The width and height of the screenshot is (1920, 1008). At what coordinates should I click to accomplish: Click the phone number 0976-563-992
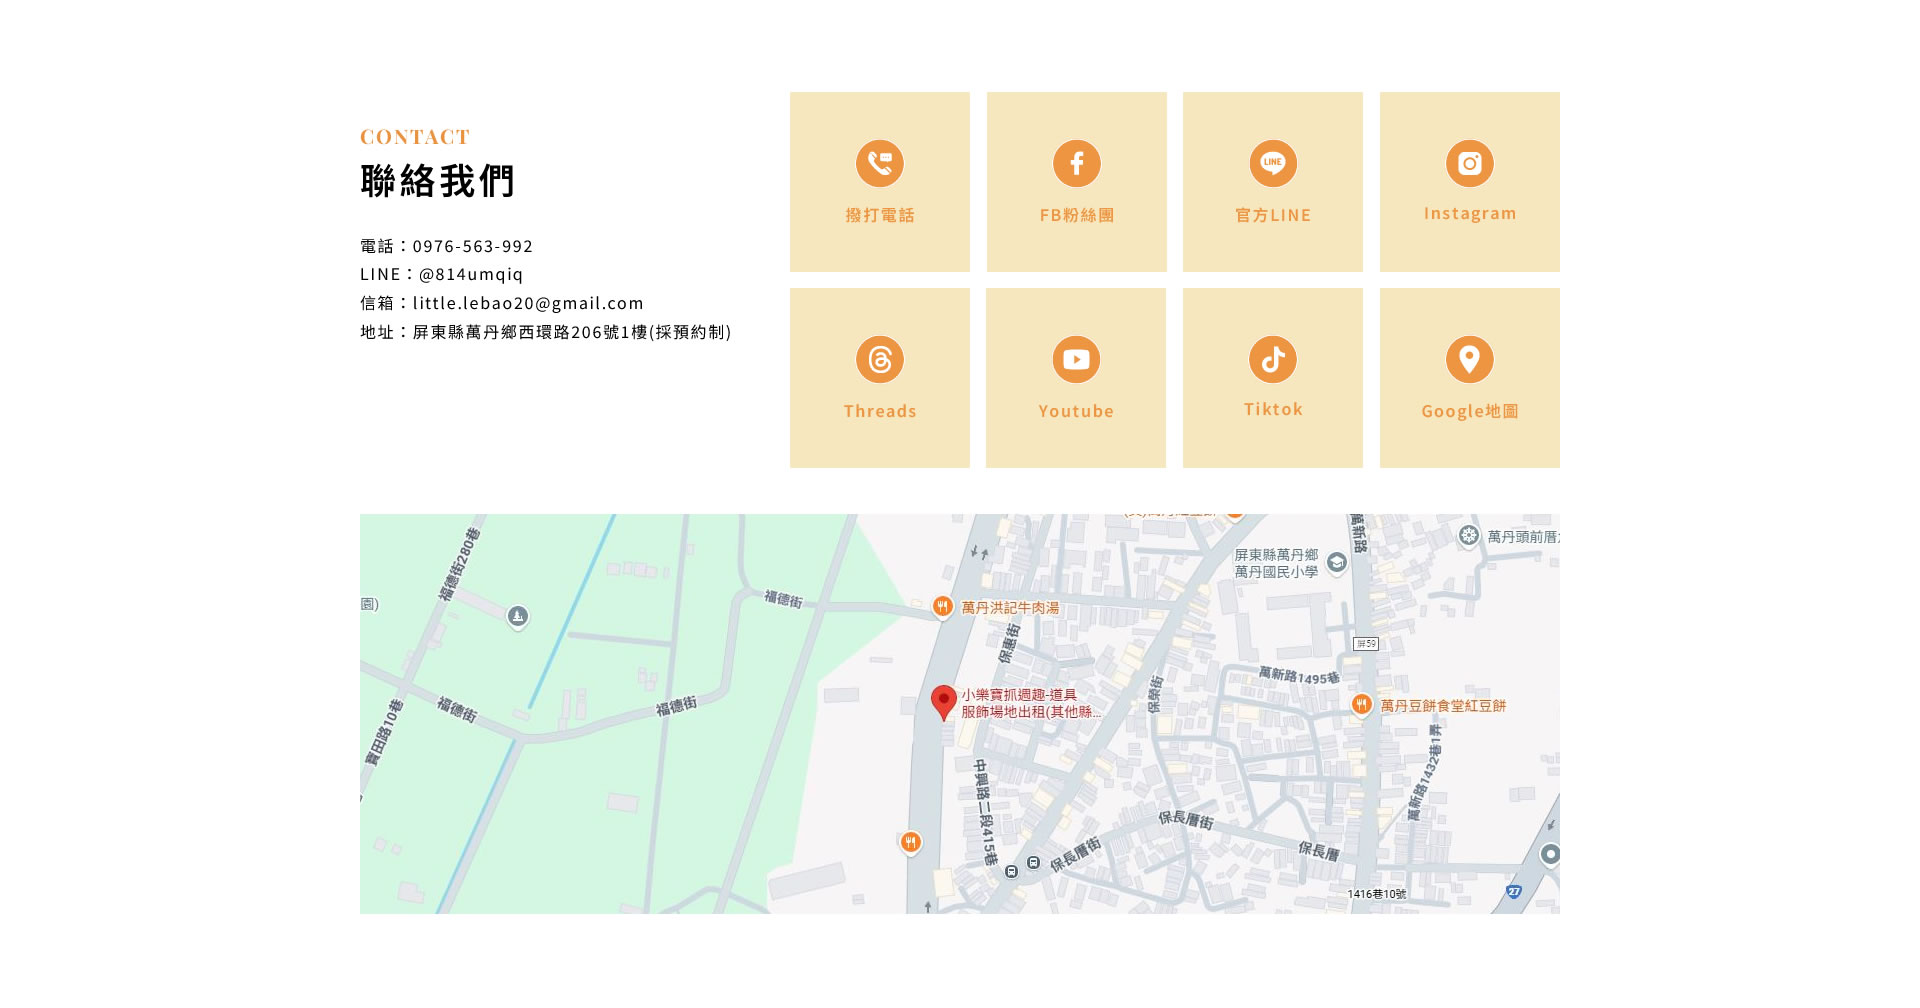(472, 246)
